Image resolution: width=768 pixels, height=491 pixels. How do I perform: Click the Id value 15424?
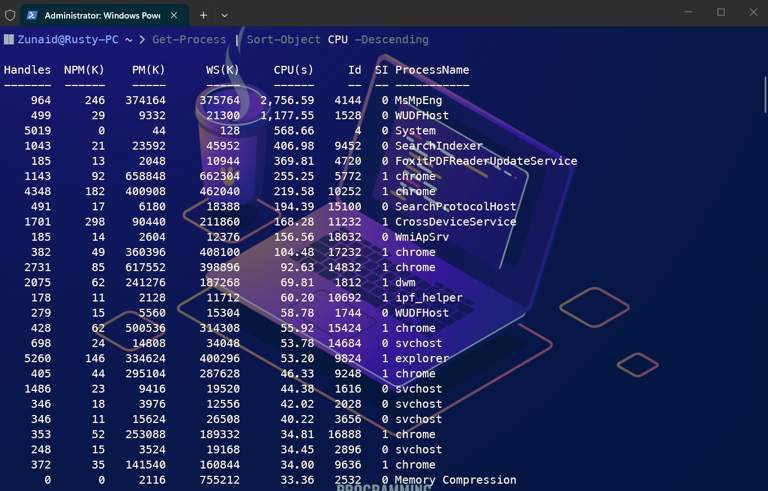click(345, 328)
